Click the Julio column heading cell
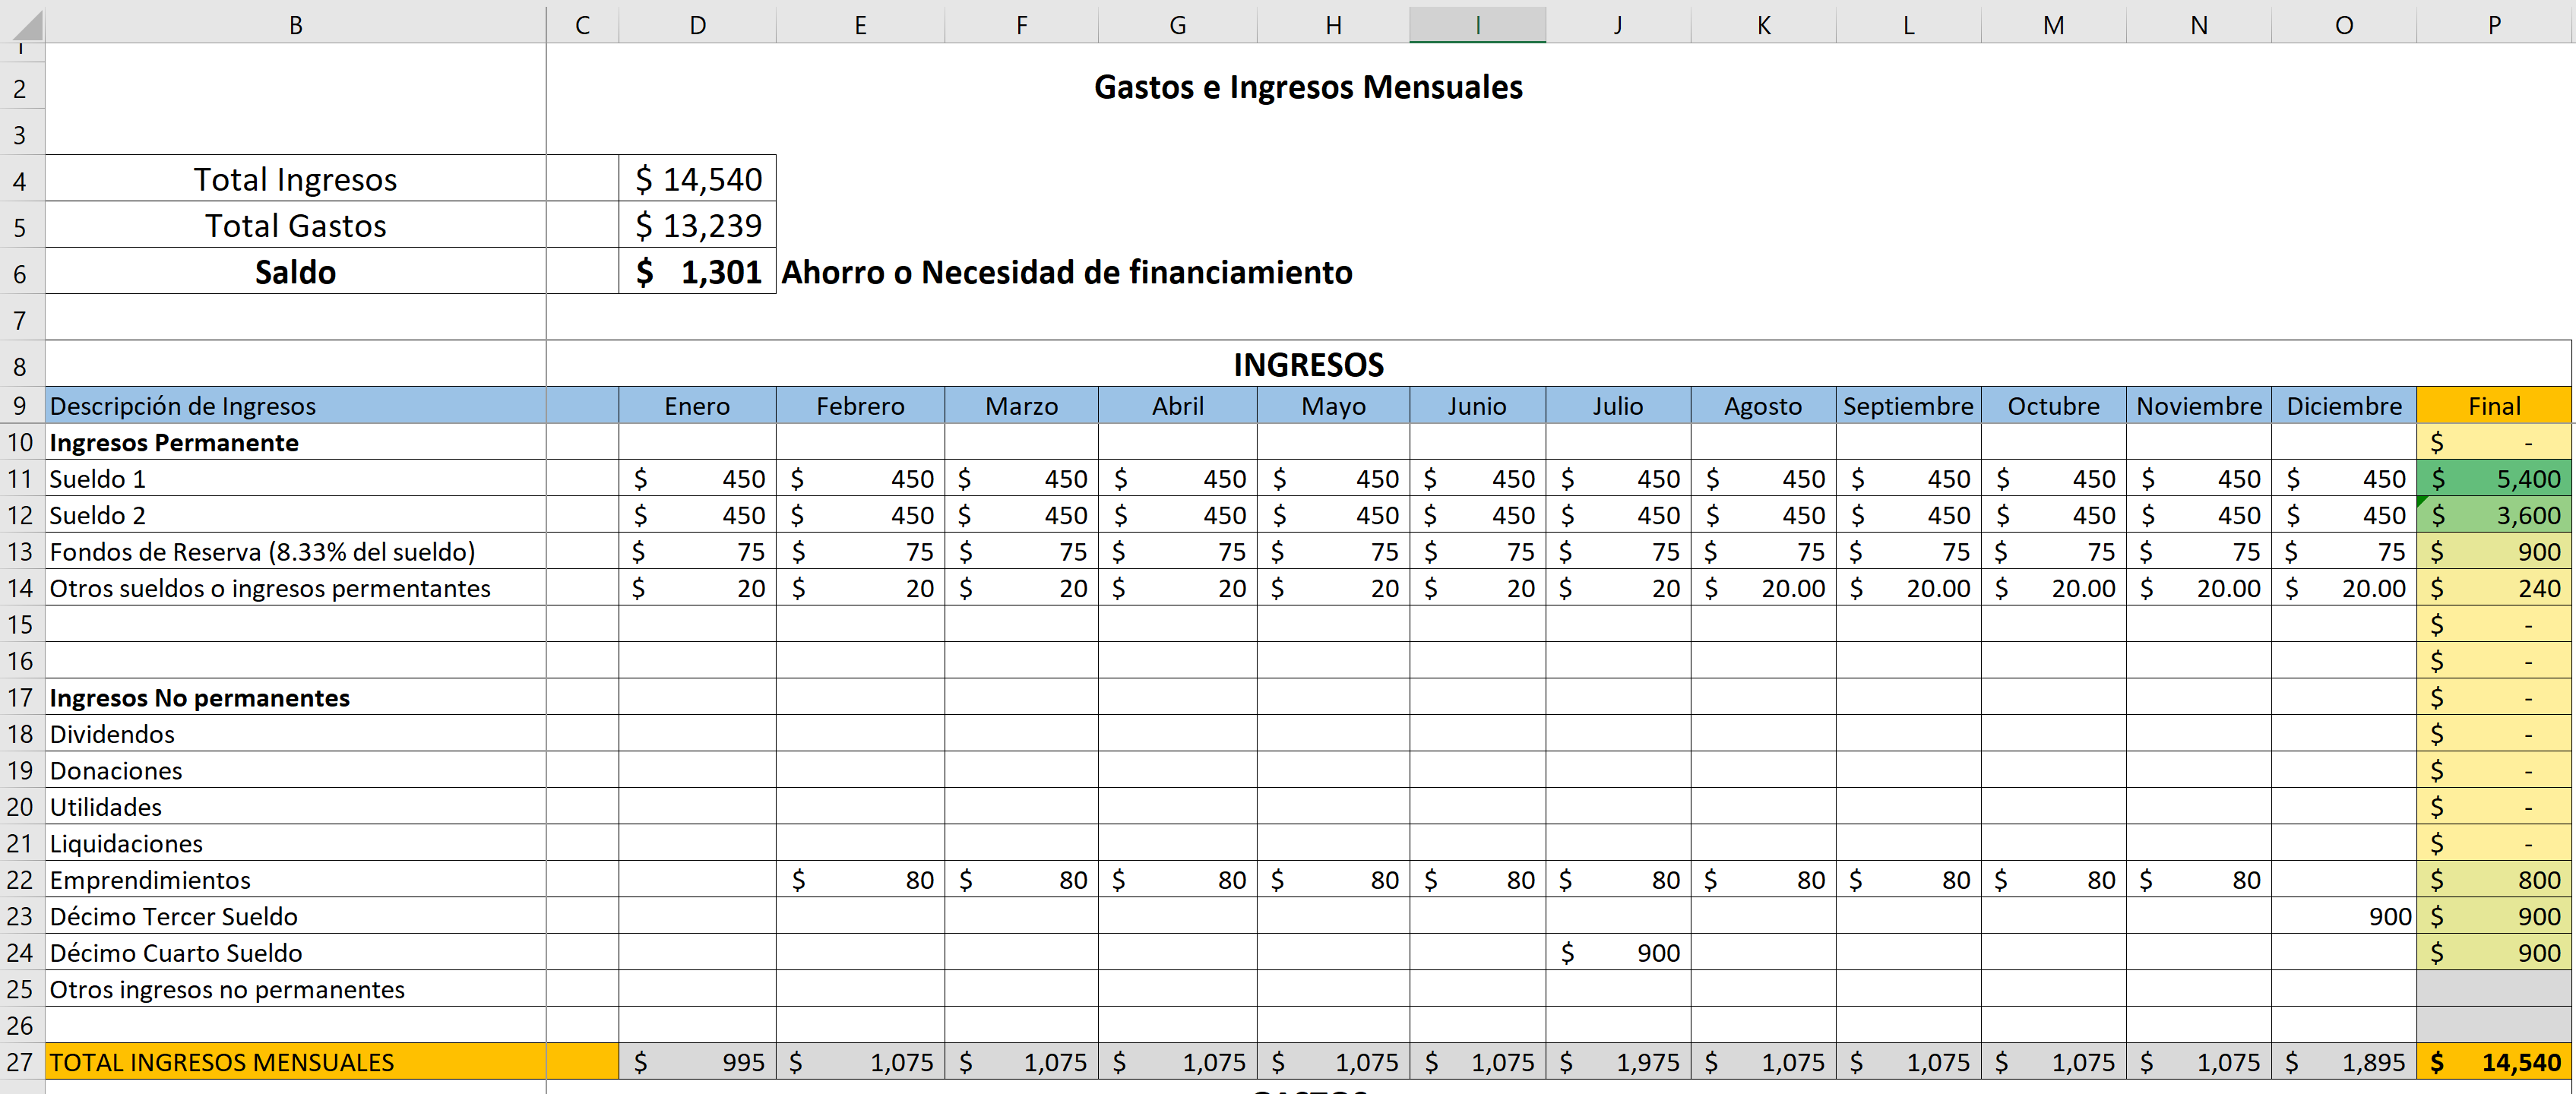2576x1094 pixels. tap(1618, 406)
